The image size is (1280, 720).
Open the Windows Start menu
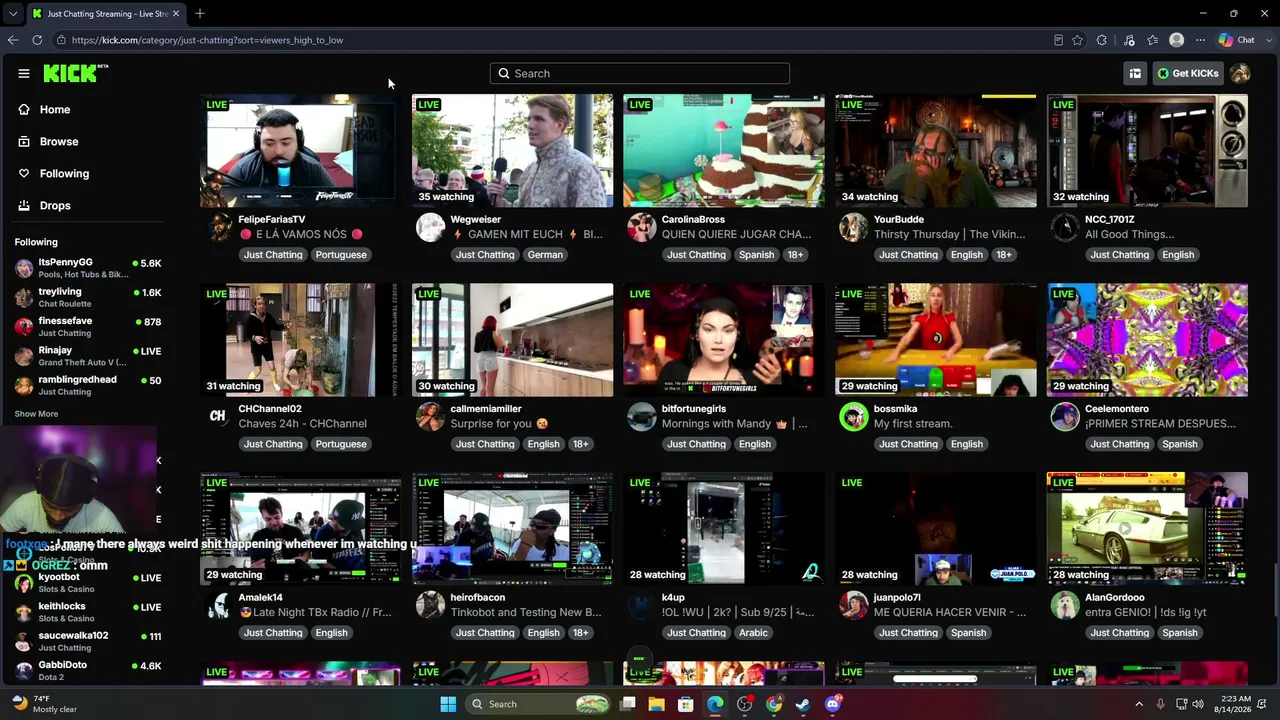click(448, 704)
